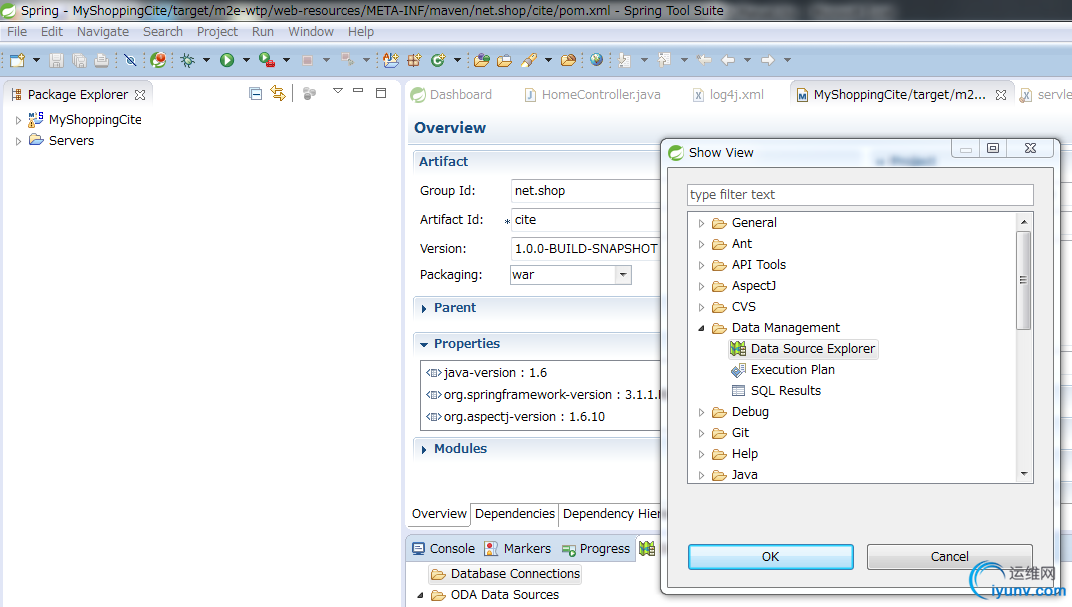The image size is (1072, 607).
Task: Click the Back navigation arrow icon
Action: pyautogui.click(x=728, y=60)
